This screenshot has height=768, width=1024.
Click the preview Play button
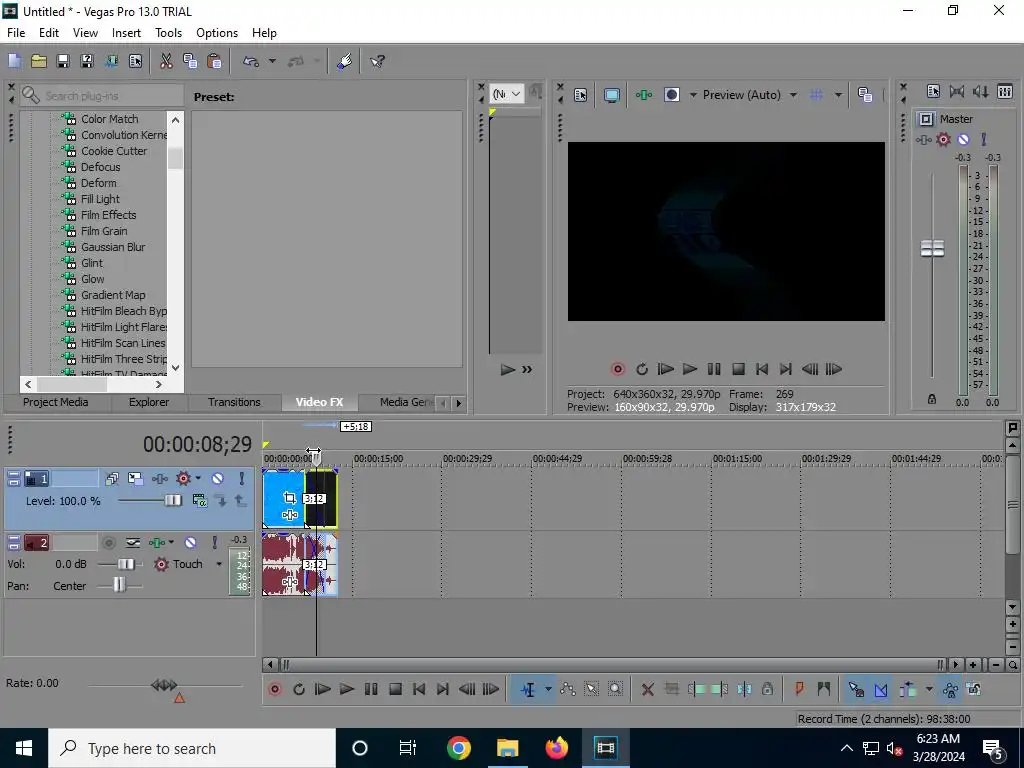(x=690, y=369)
